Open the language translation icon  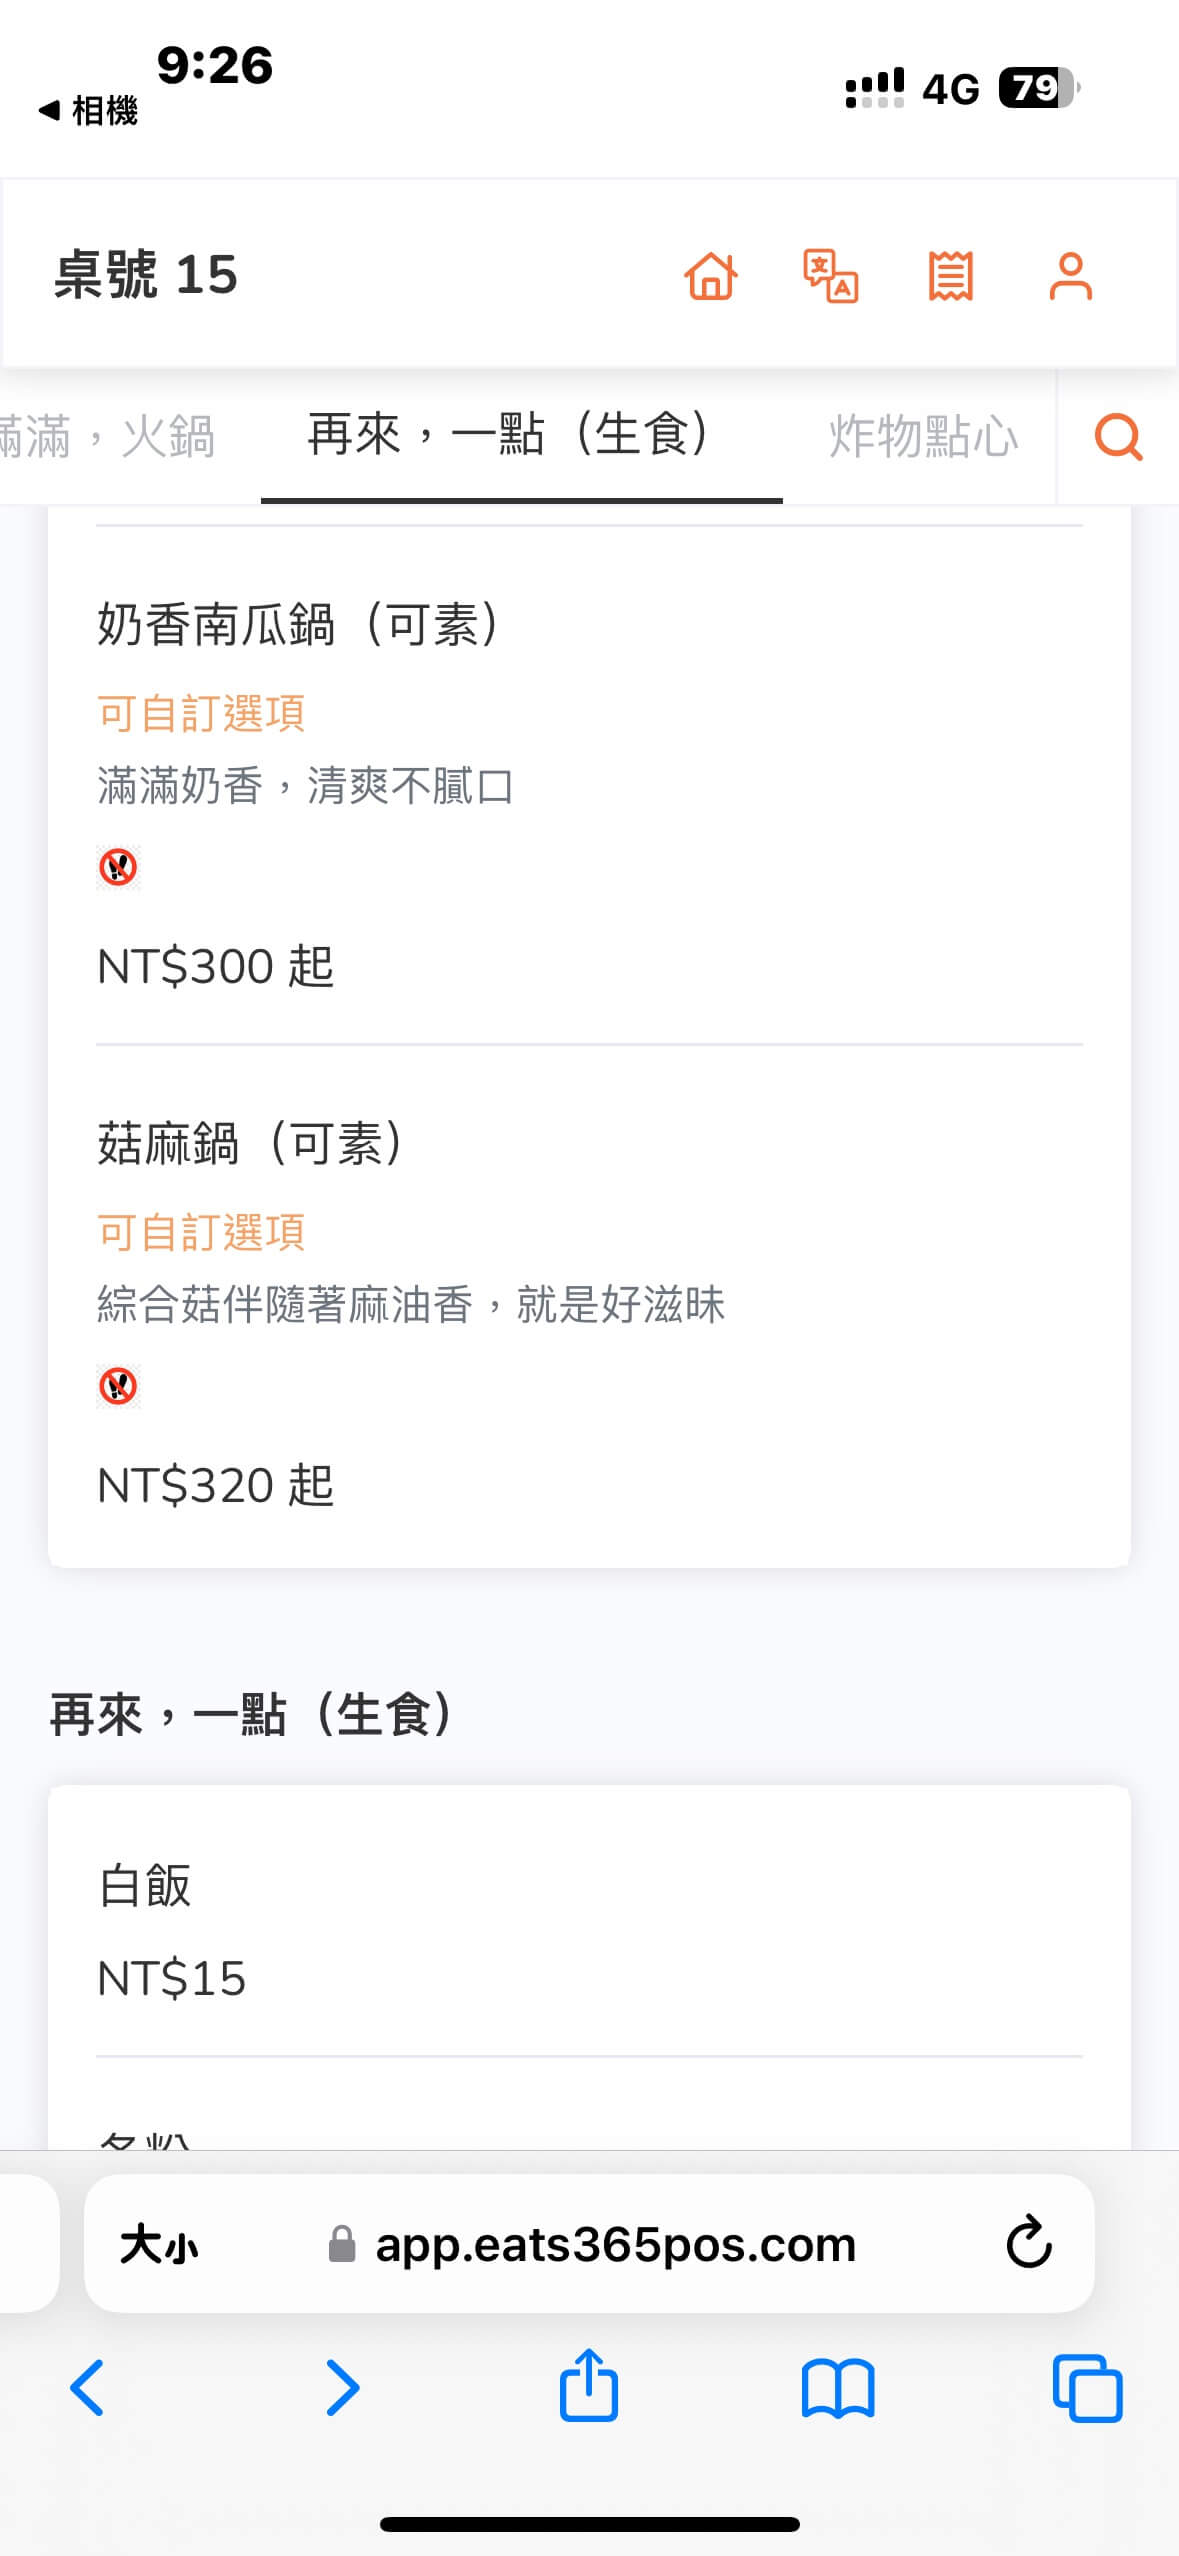[831, 276]
